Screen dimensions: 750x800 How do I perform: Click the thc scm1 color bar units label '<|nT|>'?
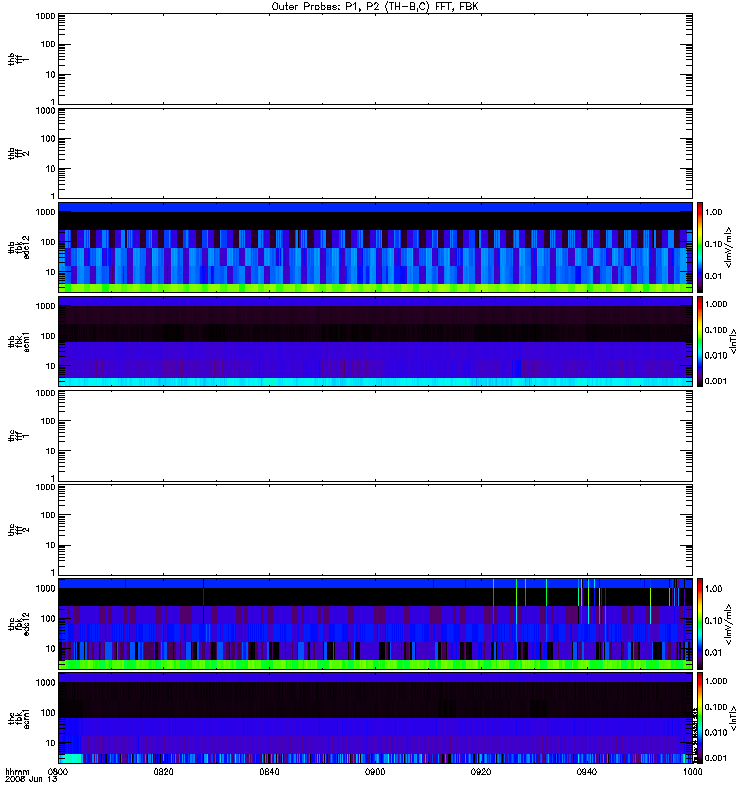(x=733, y=718)
